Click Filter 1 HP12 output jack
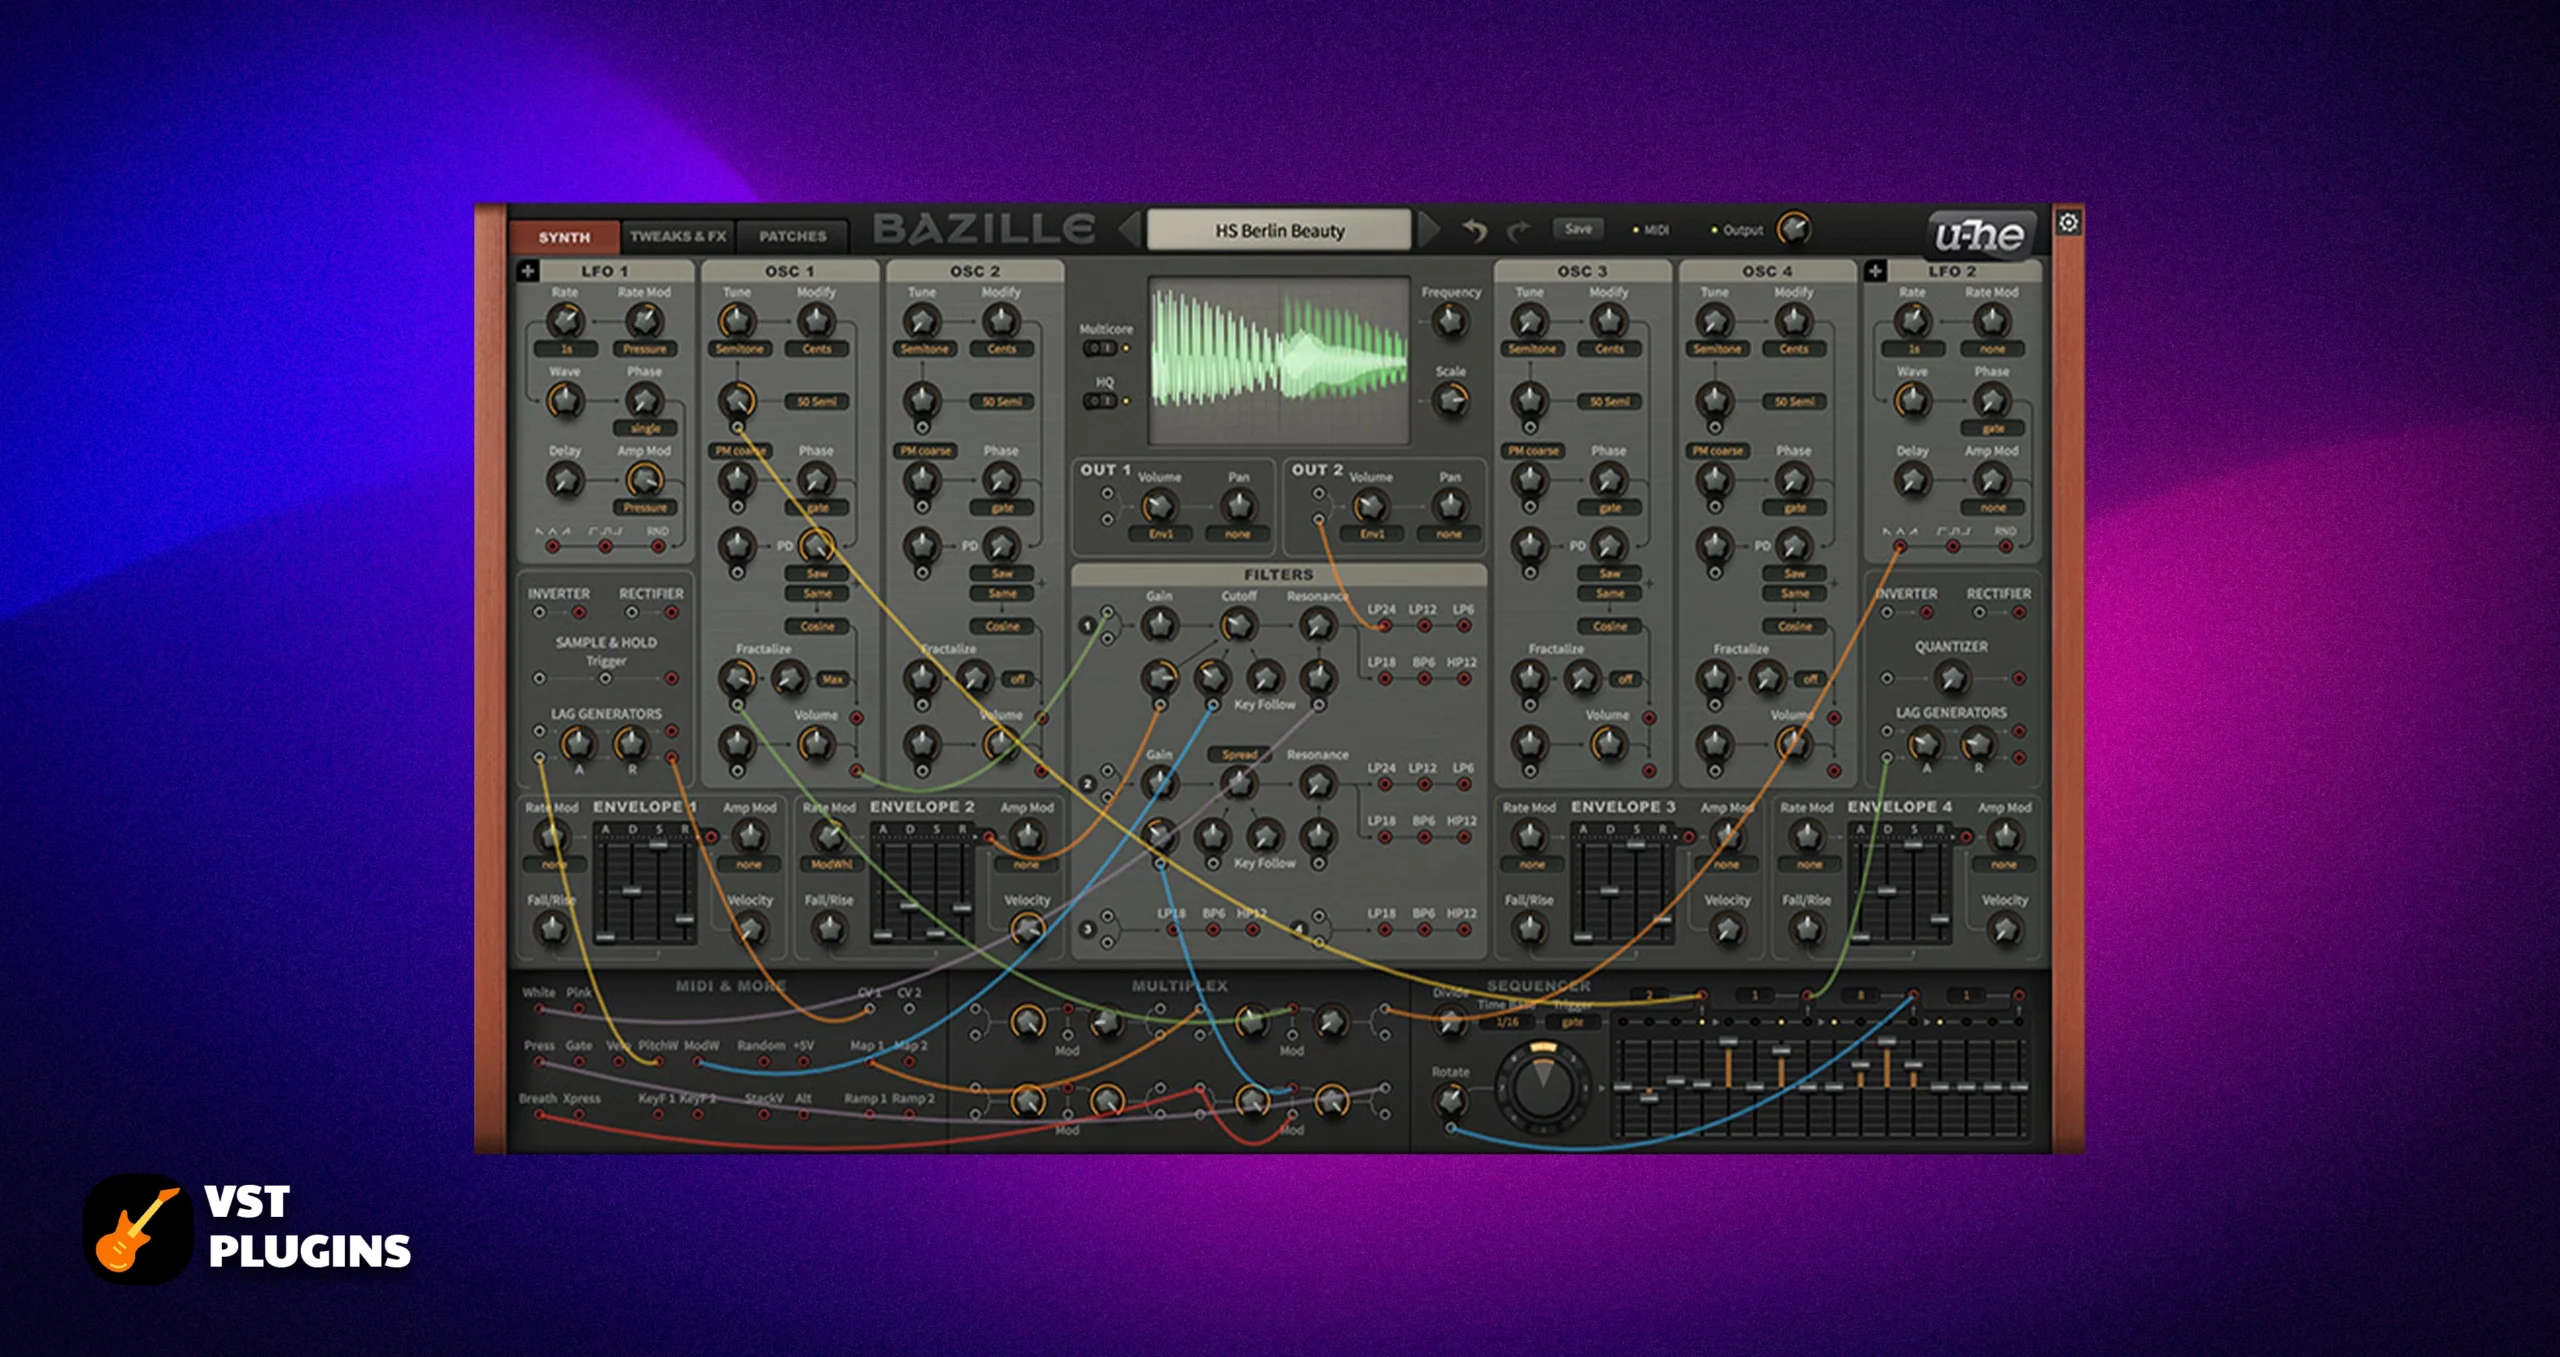Image resolution: width=2560 pixels, height=1357 pixels. [x=1463, y=679]
